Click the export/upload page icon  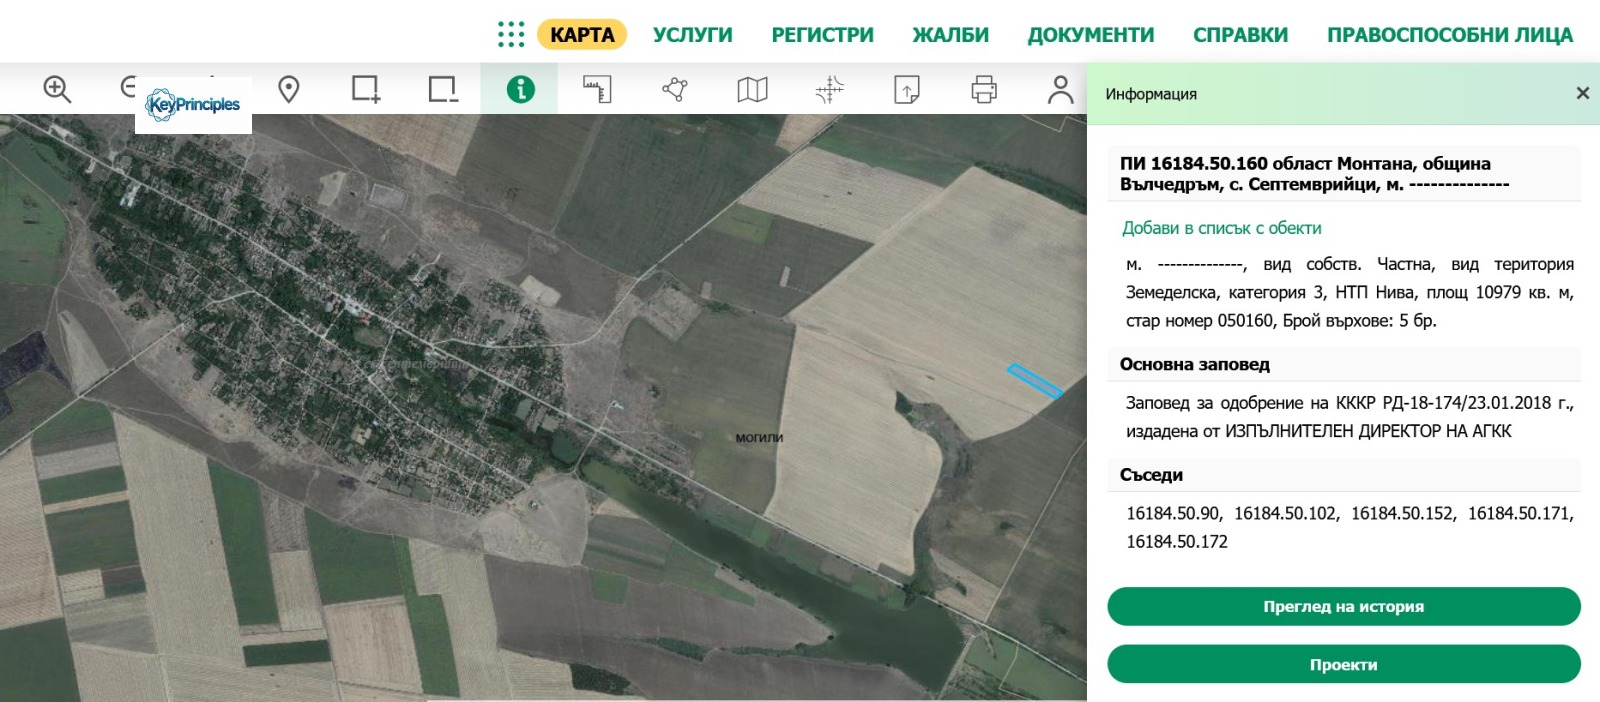[x=906, y=89]
